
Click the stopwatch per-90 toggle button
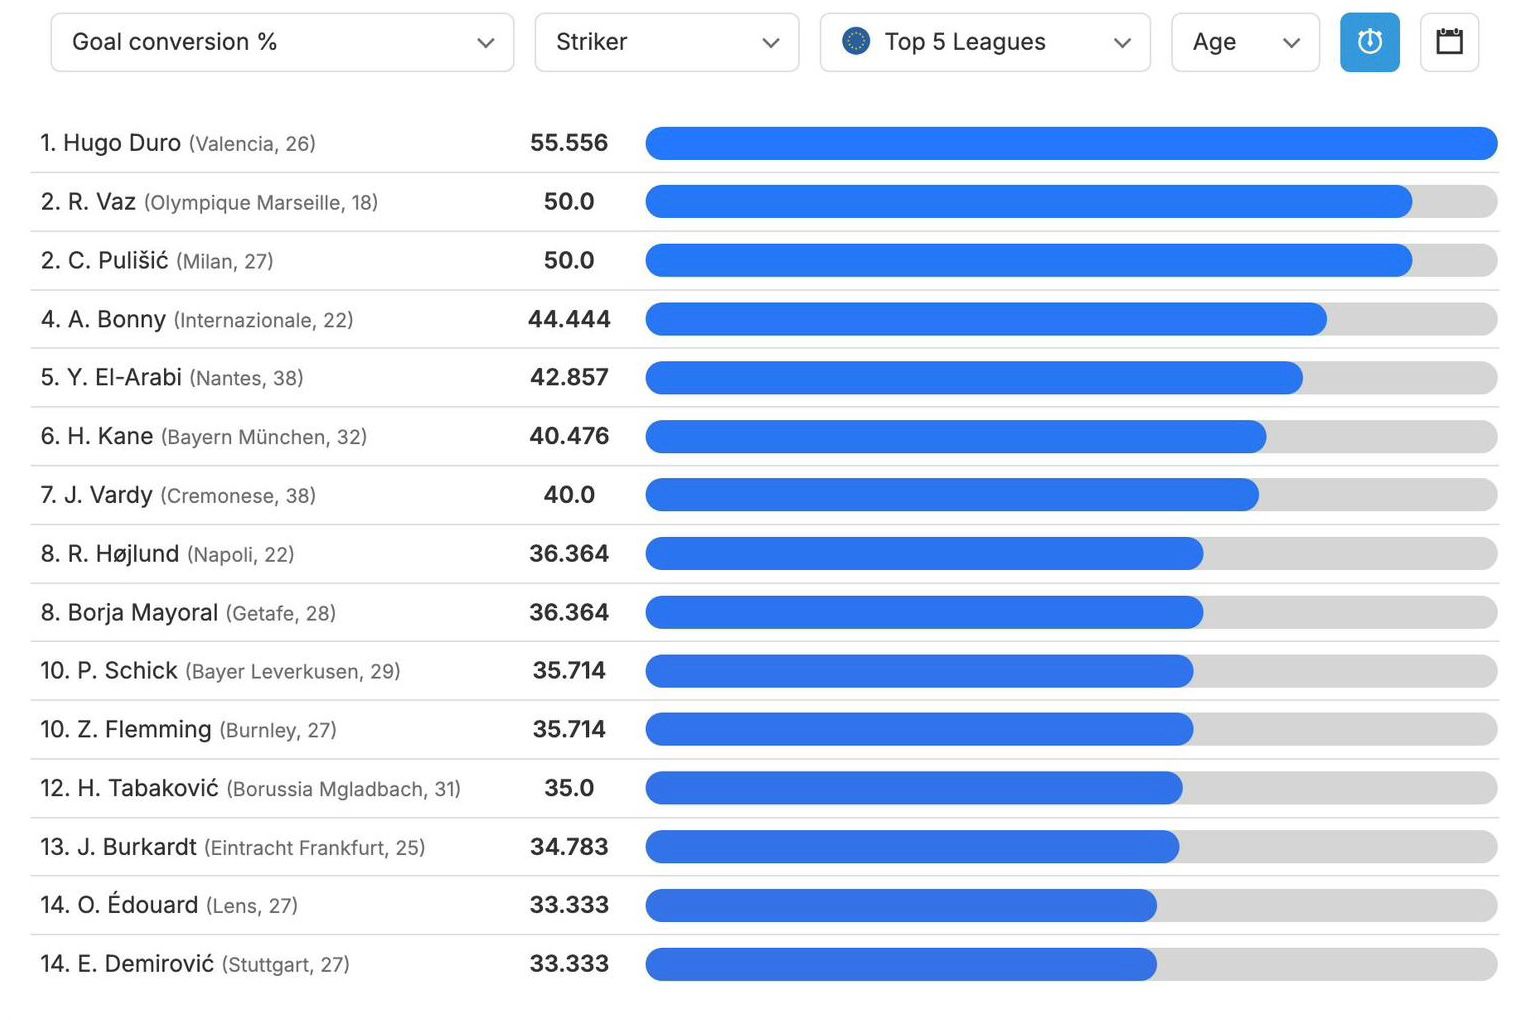point(1369,42)
